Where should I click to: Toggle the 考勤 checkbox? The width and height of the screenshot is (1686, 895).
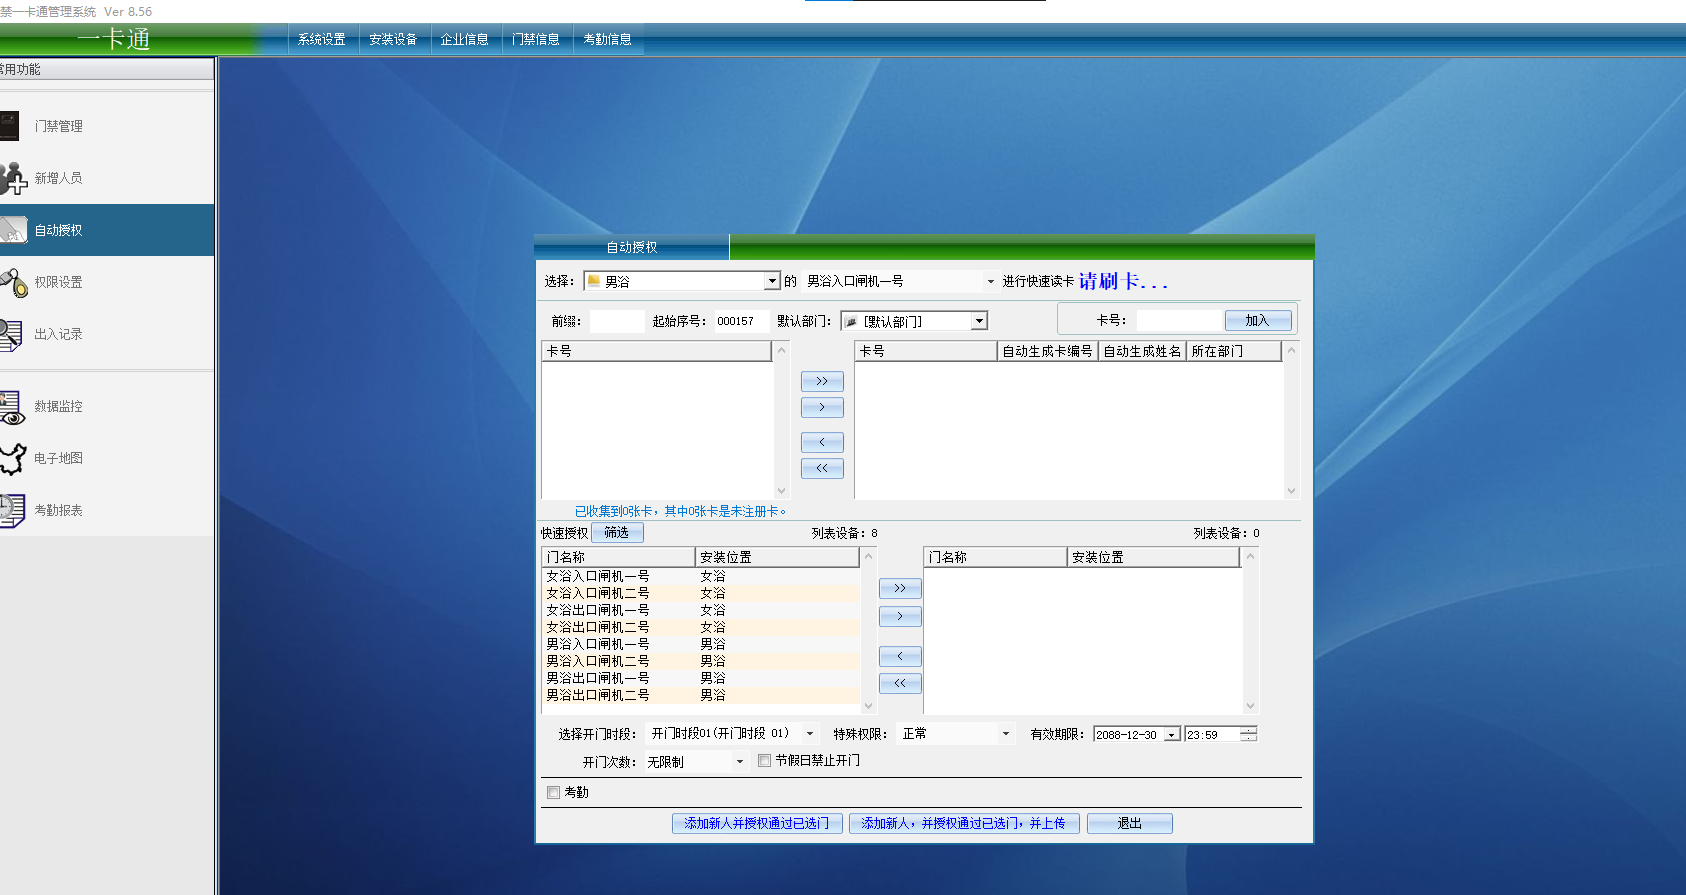click(554, 792)
